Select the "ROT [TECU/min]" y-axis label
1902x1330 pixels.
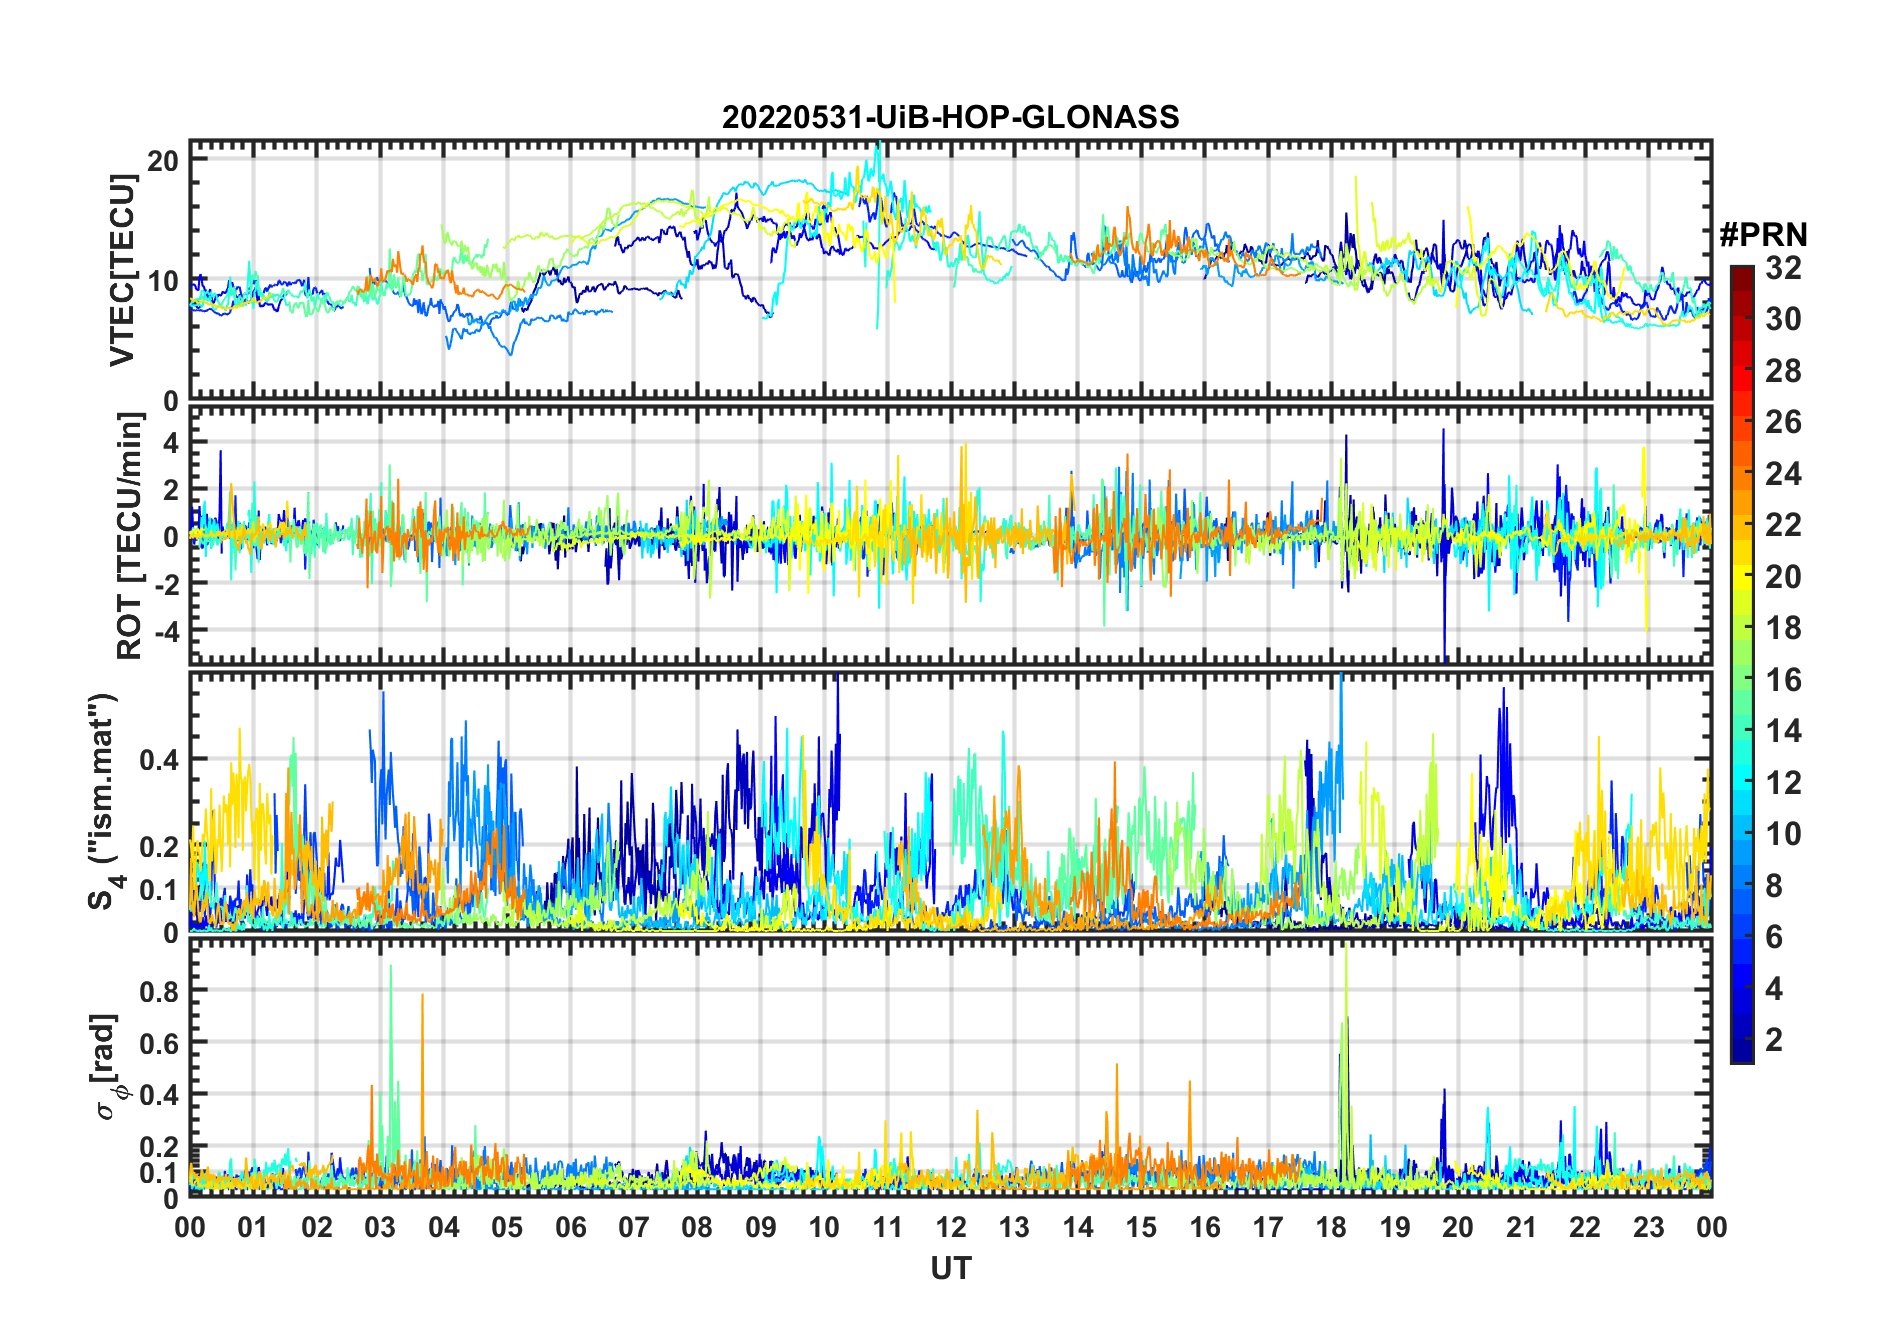tap(129, 536)
